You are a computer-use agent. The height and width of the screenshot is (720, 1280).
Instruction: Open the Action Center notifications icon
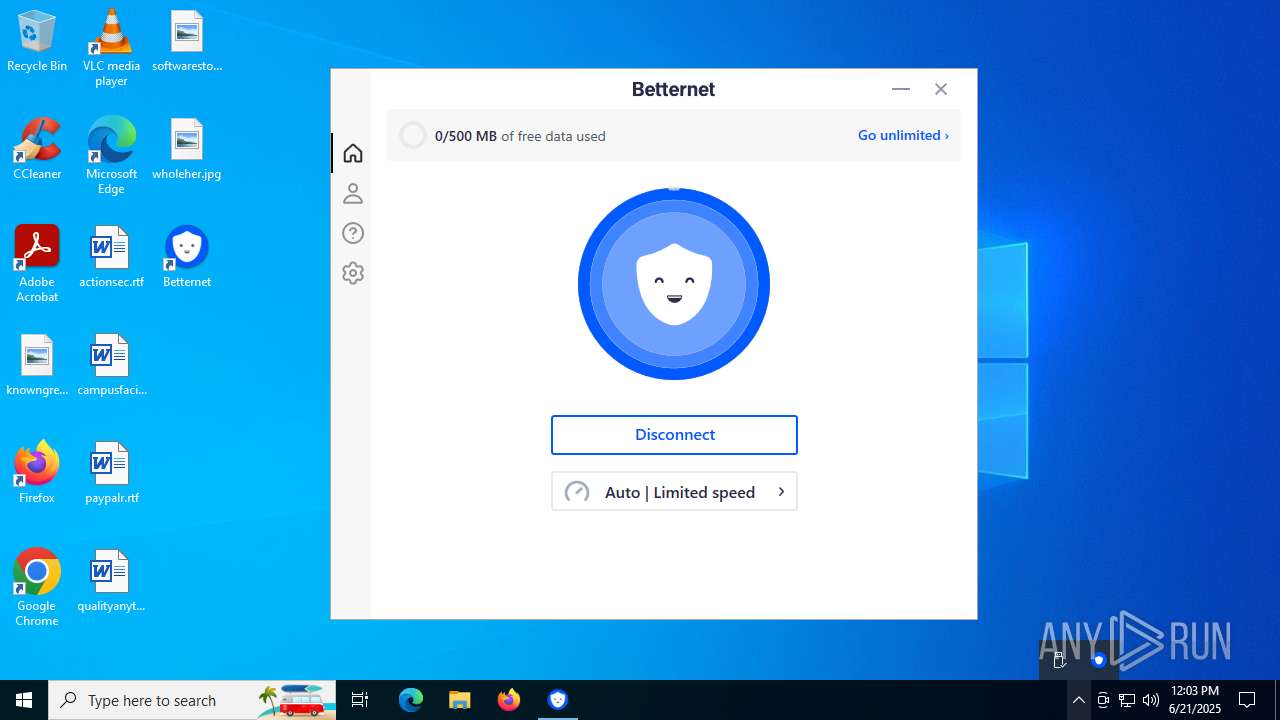[1247, 700]
